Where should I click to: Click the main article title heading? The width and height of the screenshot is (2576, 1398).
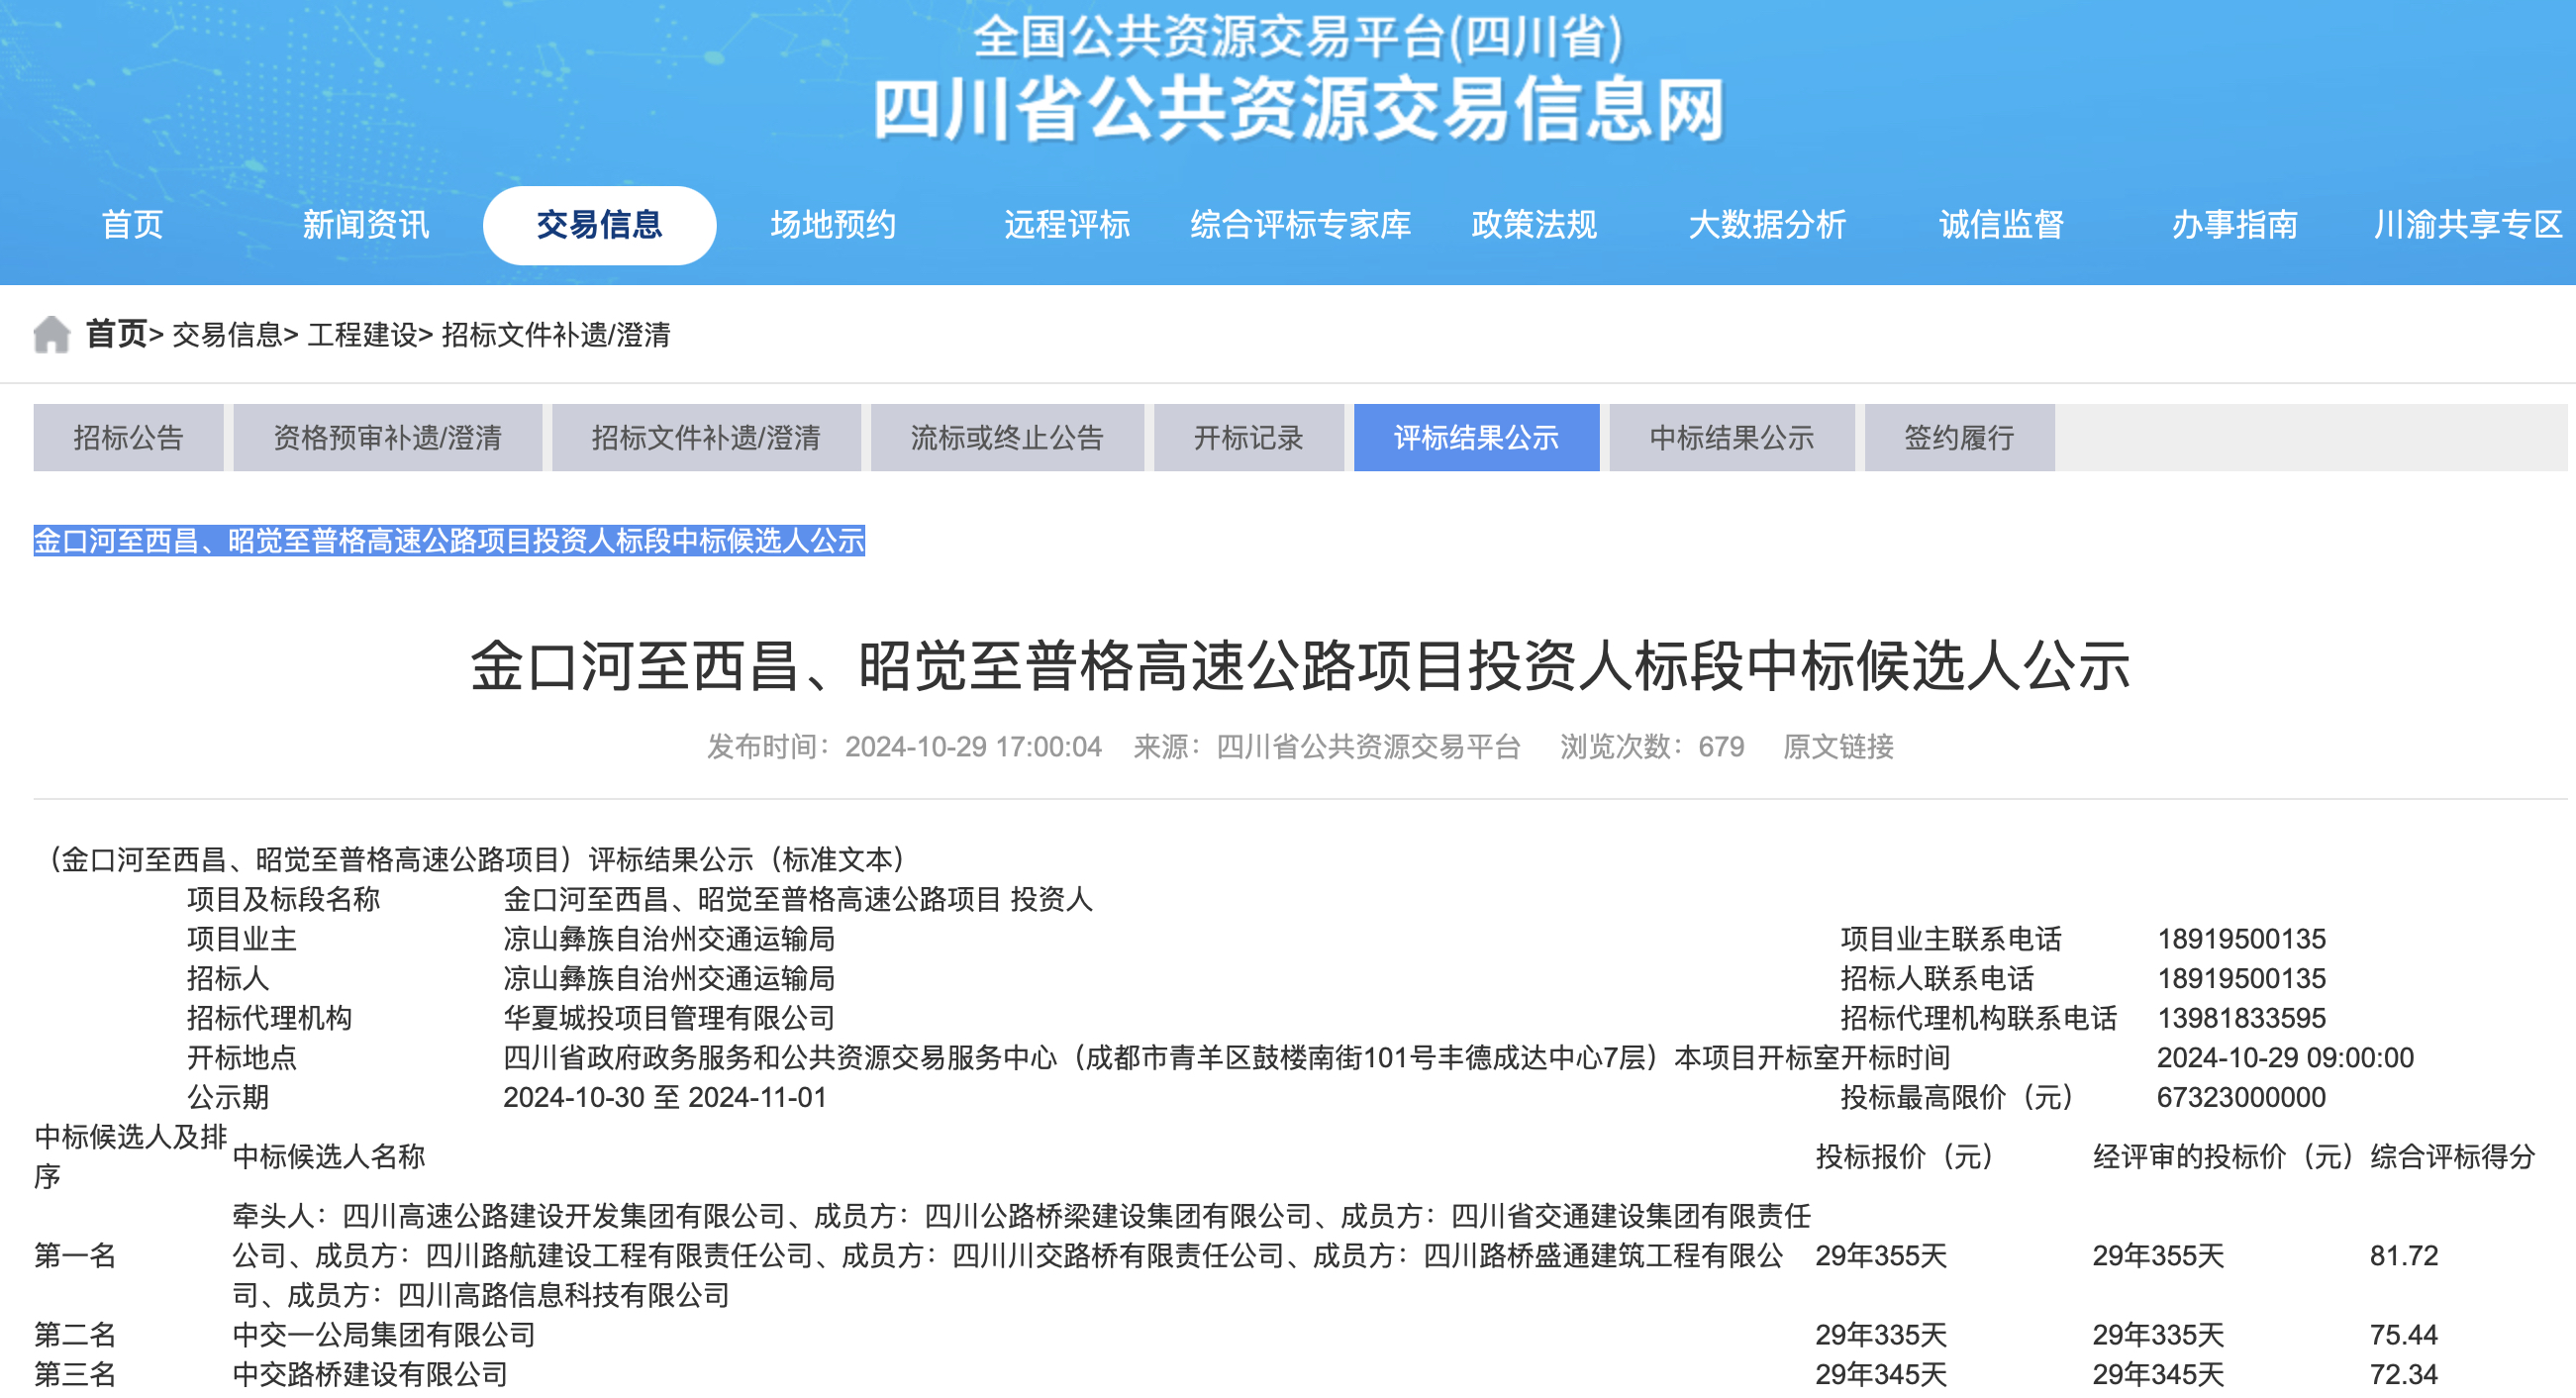point(1300,666)
